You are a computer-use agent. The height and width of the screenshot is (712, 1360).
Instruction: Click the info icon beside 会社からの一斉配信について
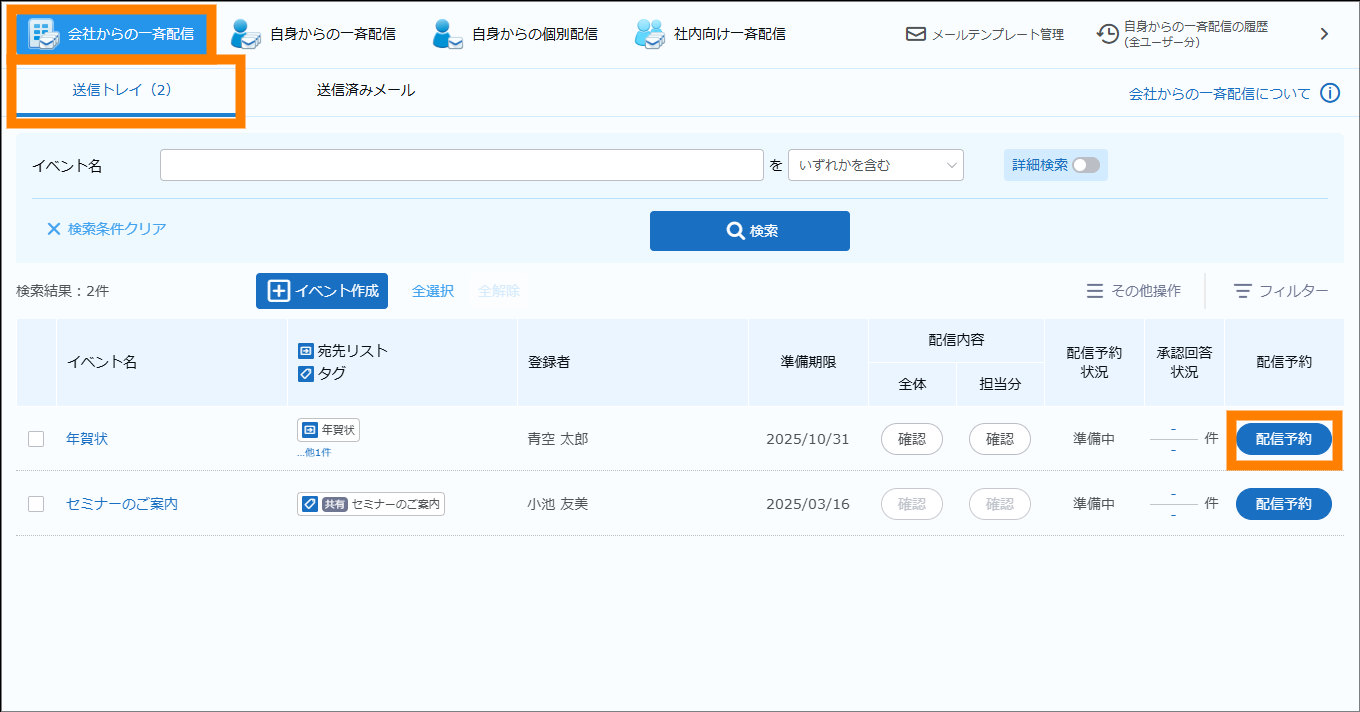(x=1330, y=93)
